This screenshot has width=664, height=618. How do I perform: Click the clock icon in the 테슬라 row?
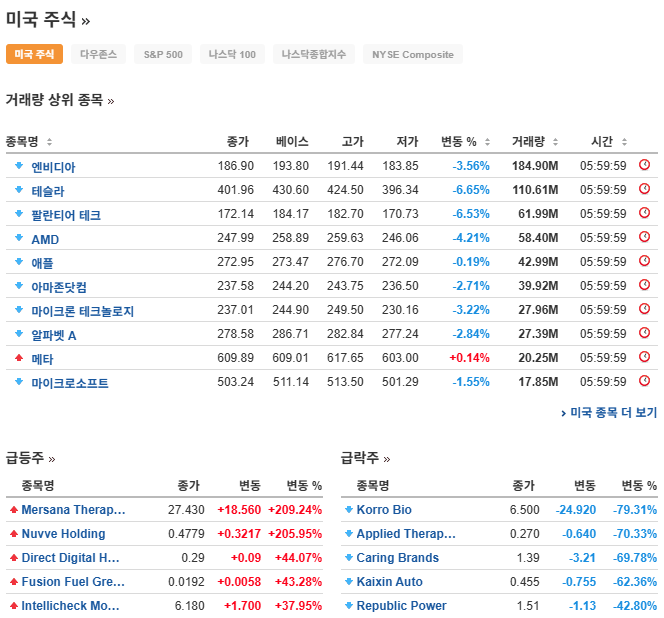coord(644,188)
